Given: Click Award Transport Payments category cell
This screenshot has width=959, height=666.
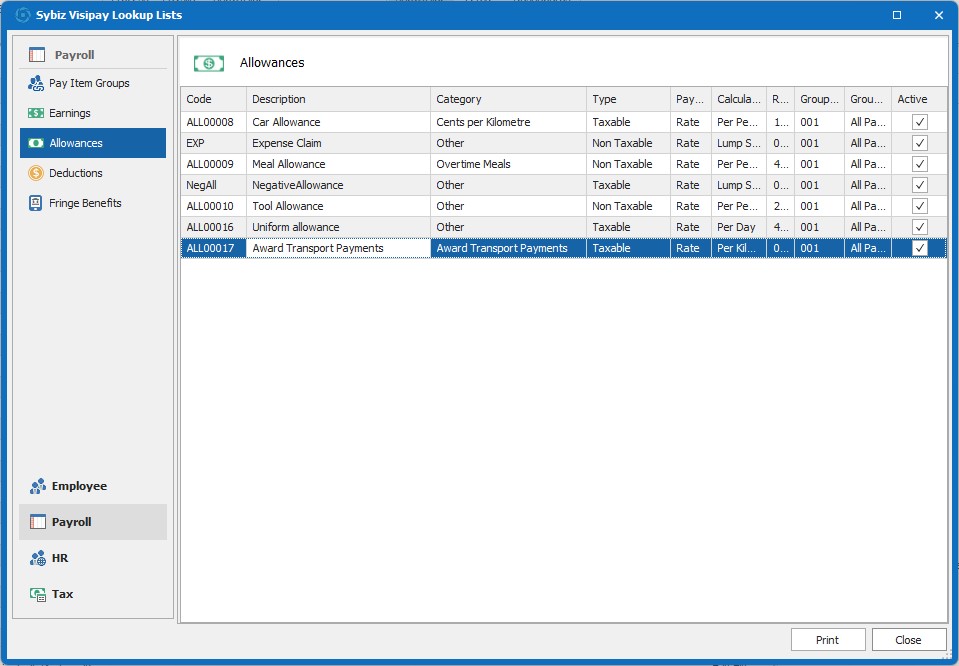Looking at the screenshot, I should 508,248.
